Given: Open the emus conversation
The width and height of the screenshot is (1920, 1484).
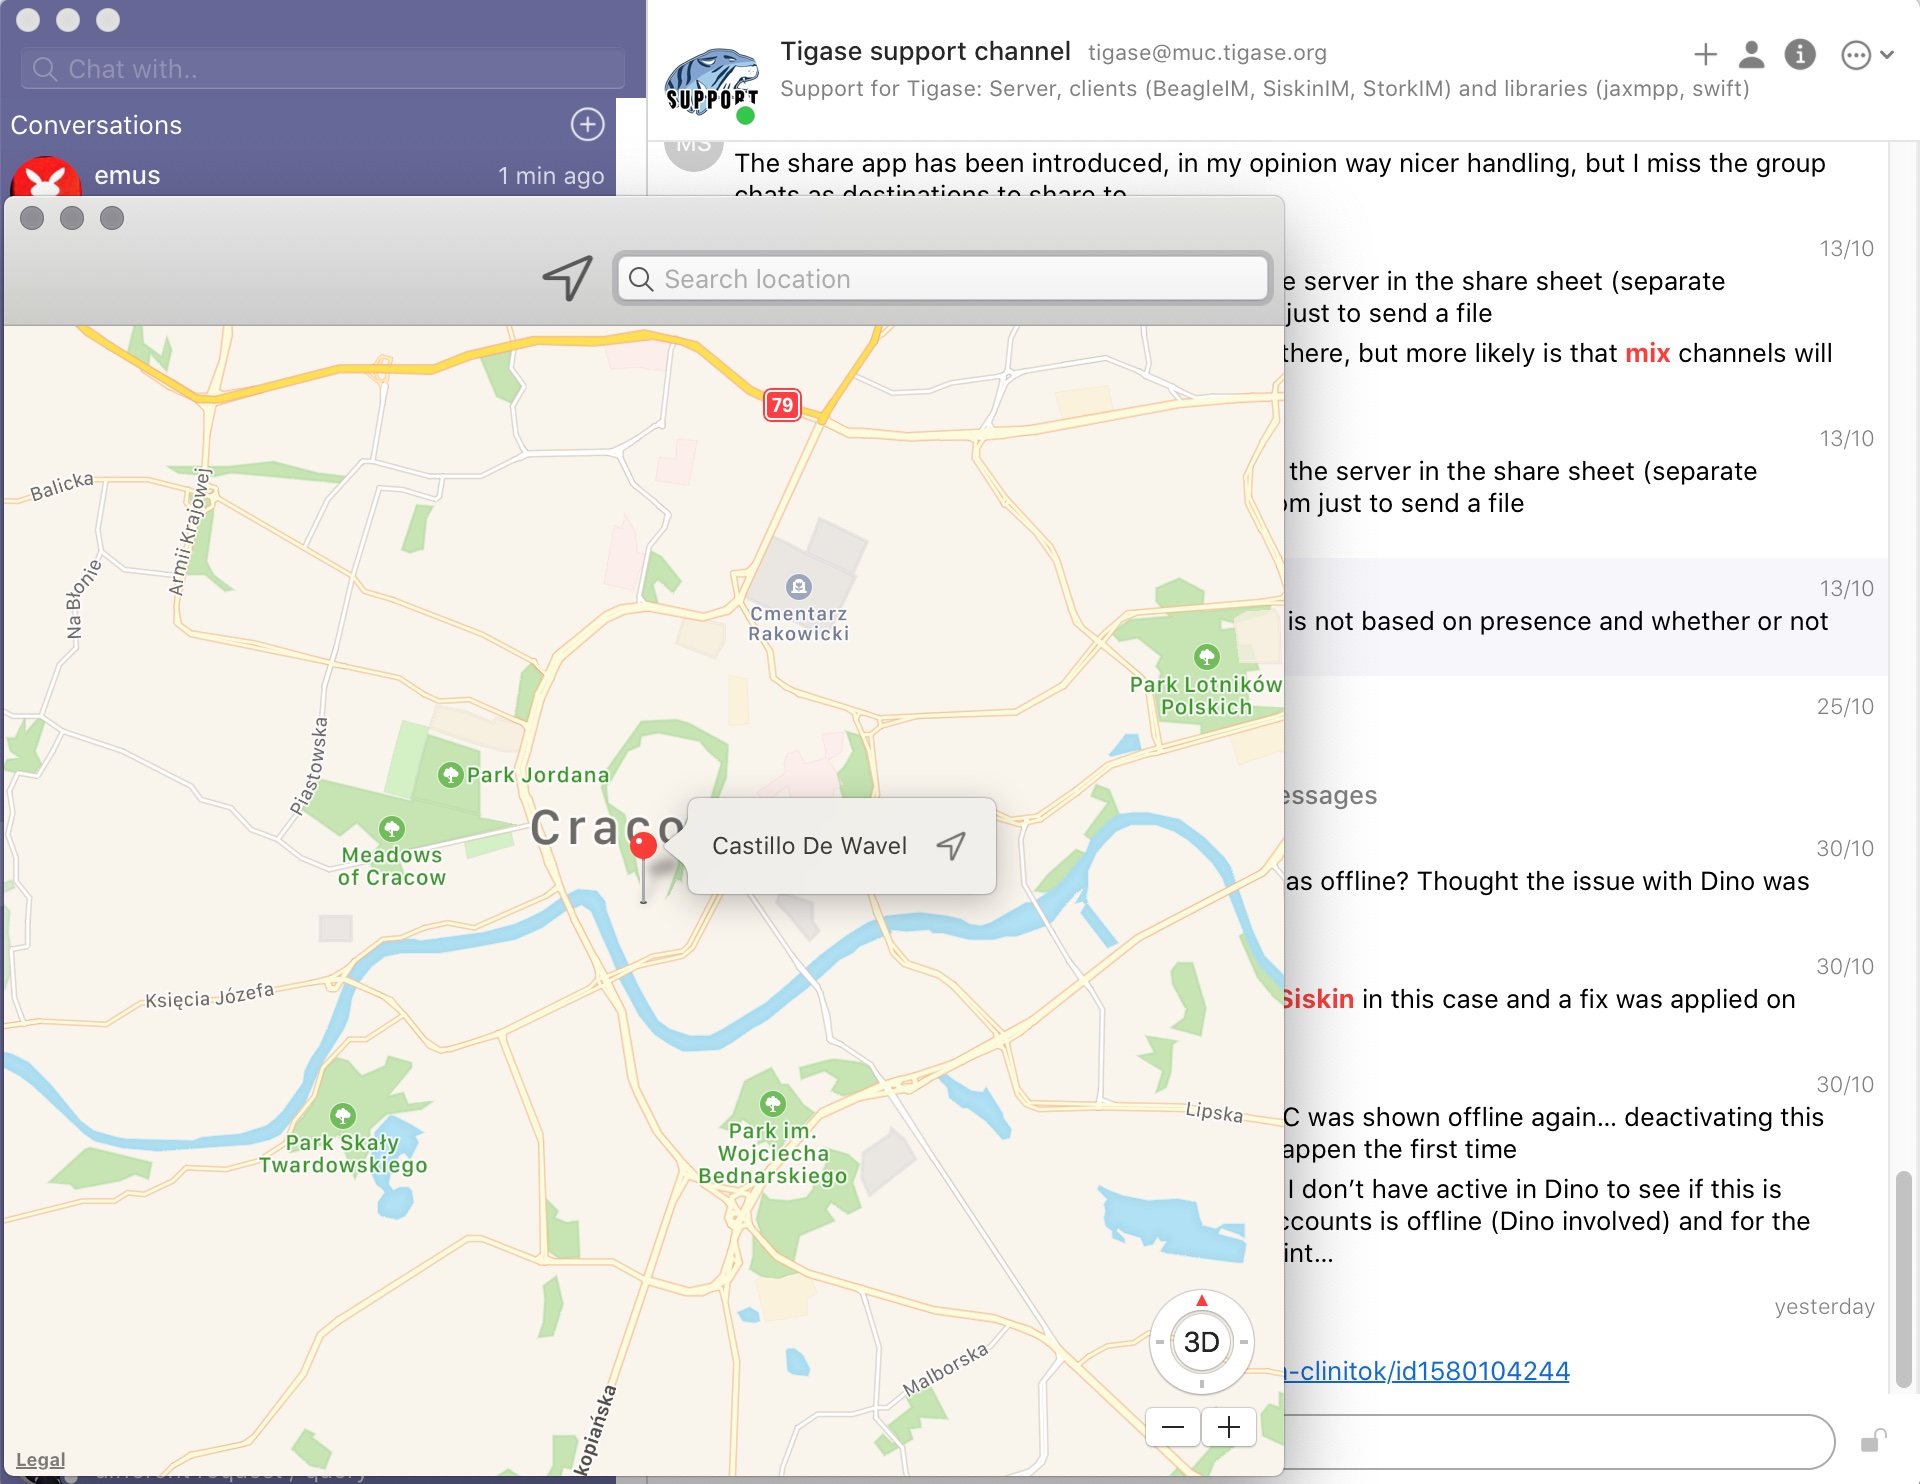Looking at the screenshot, I should coord(308,176).
